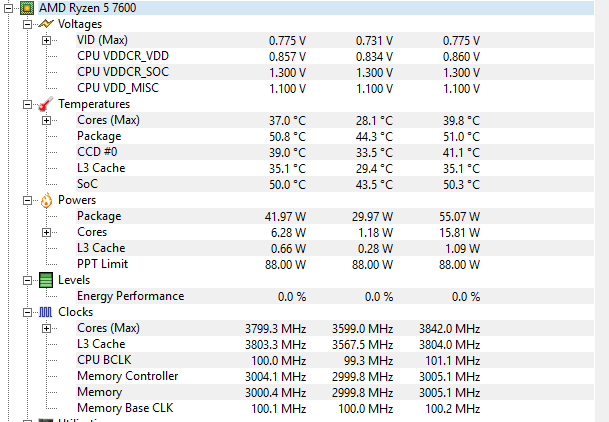The image size is (609, 422).
Task: Select the Levels label
Action: pyautogui.click(x=74, y=280)
